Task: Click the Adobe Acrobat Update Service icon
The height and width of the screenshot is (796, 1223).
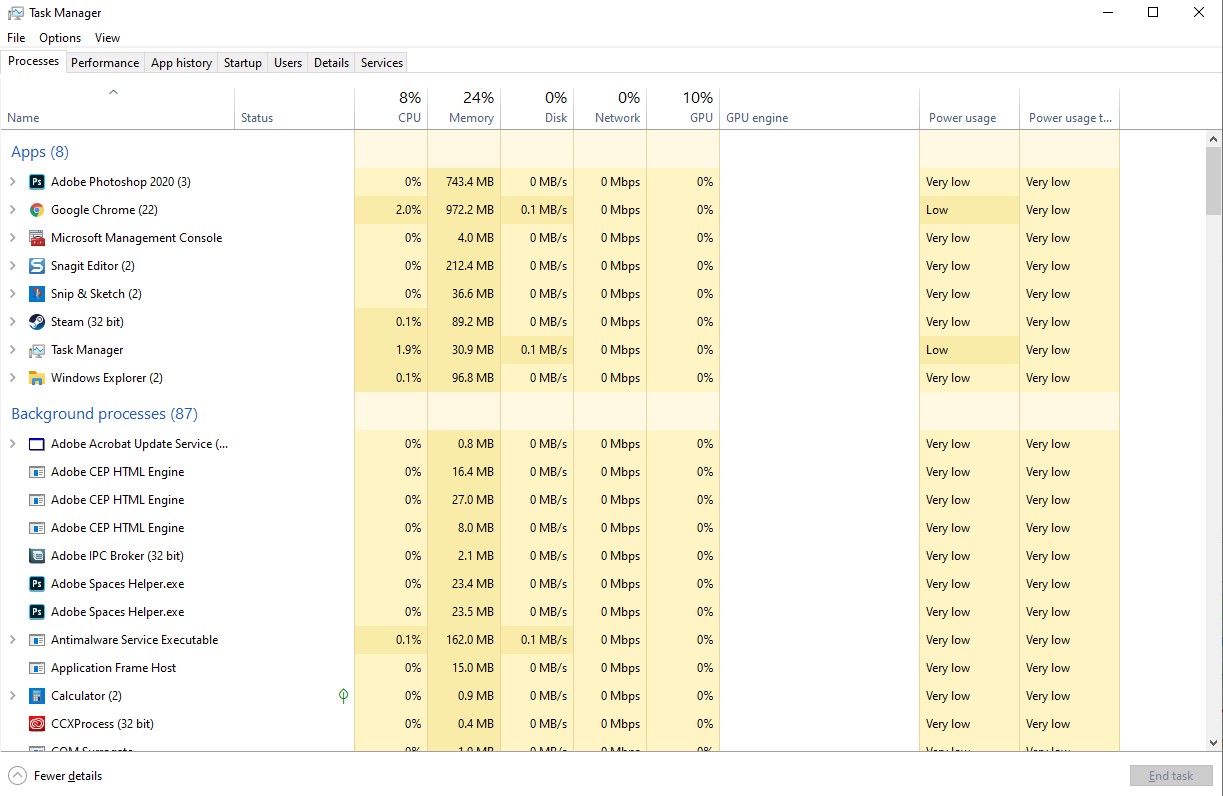Action: (x=37, y=444)
